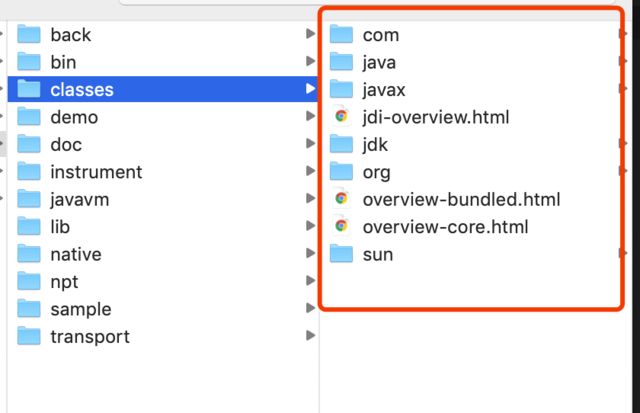Select the jdk folder in classes
Image resolution: width=640 pixels, height=413 pixels.
click(375, 145)
